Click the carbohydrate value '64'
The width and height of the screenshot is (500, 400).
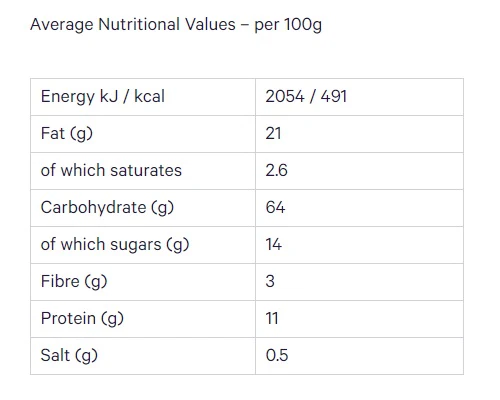275,207
